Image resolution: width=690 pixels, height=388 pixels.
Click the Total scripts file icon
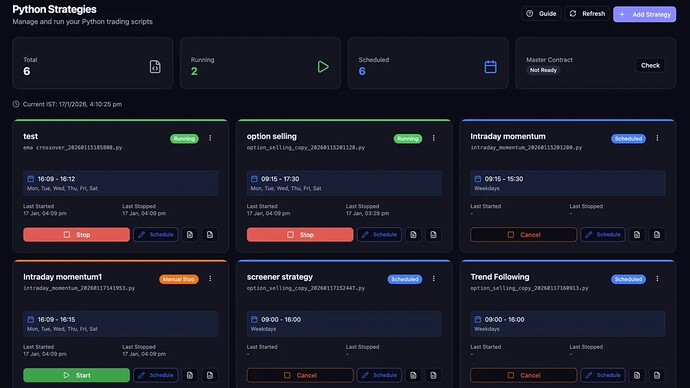click(155, 66)
